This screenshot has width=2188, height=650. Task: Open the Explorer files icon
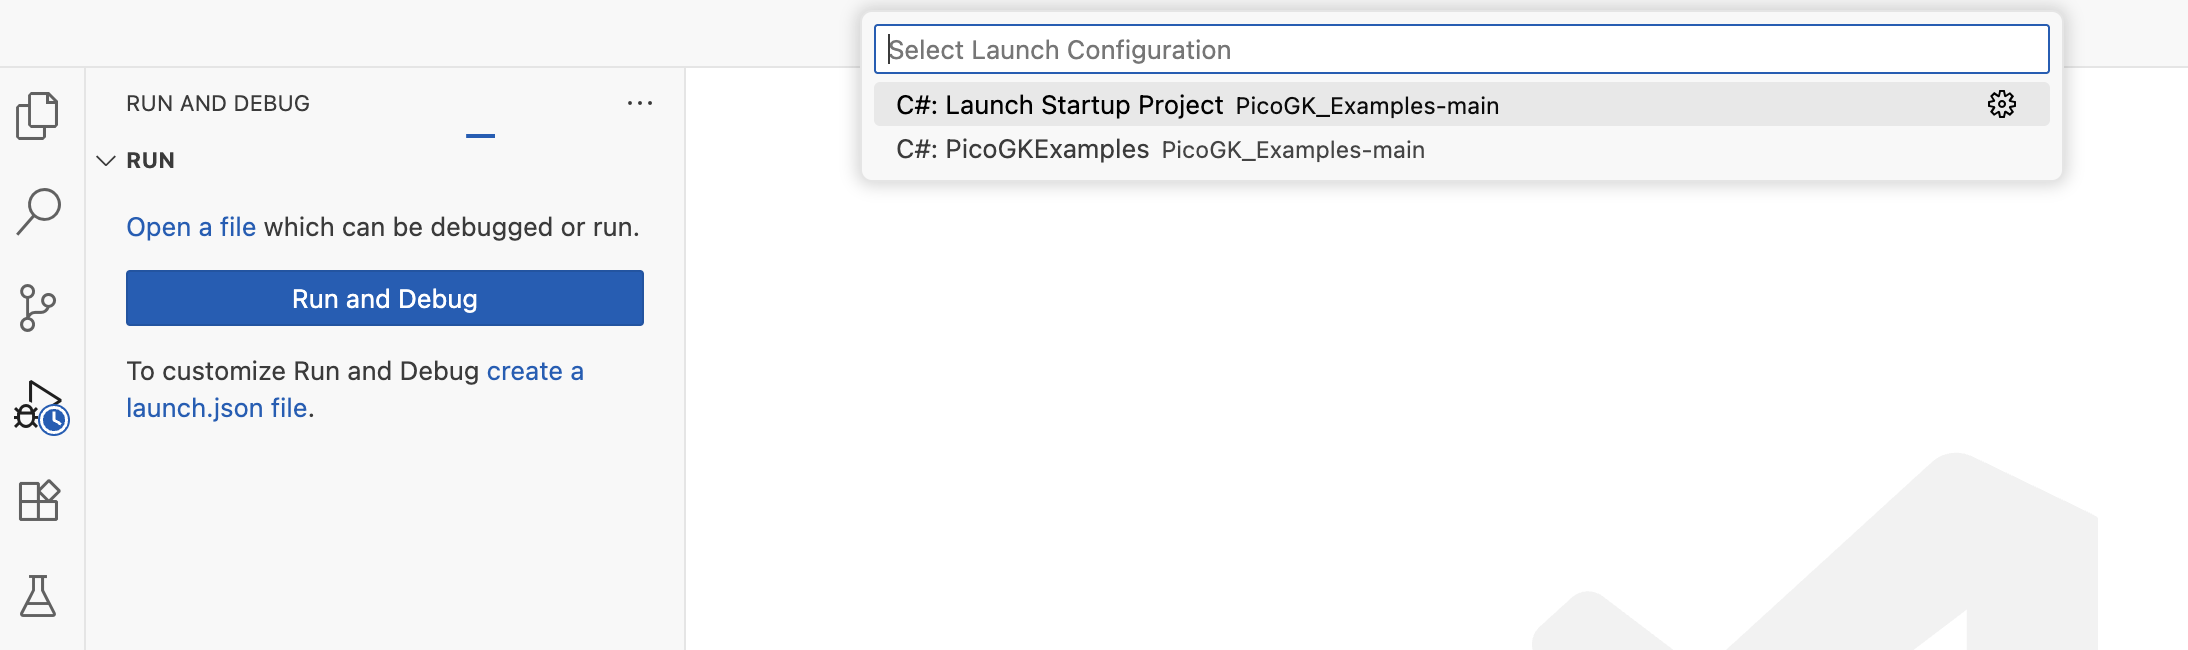38,116
